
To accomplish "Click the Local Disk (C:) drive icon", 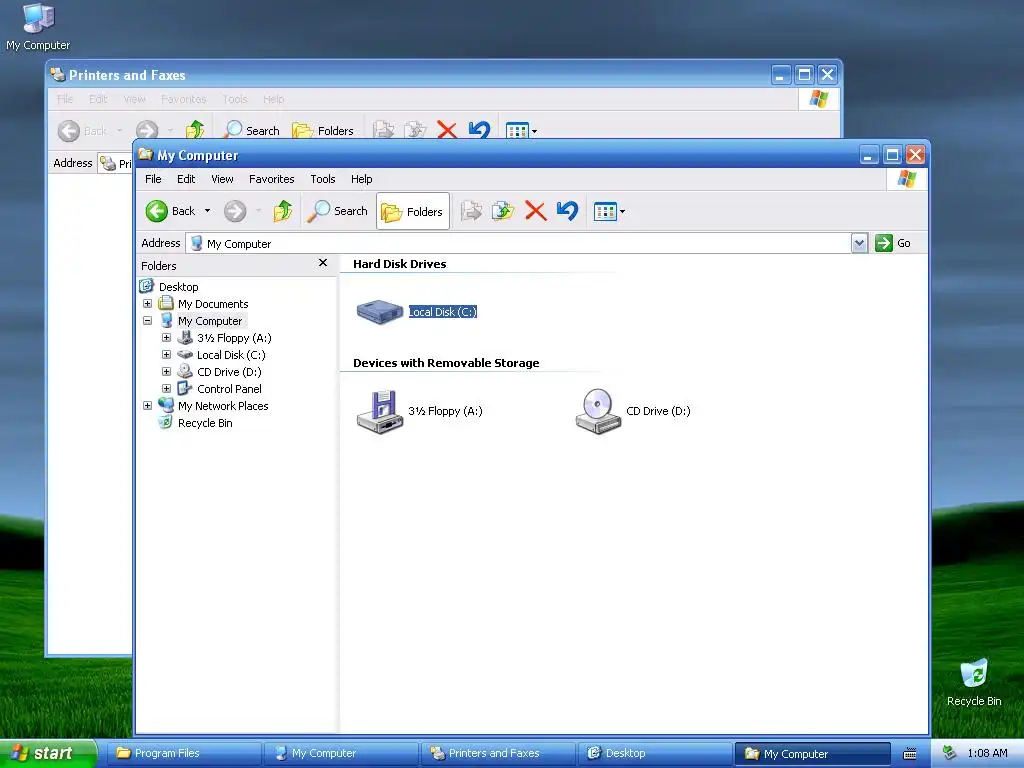I will tap(379, 312).
